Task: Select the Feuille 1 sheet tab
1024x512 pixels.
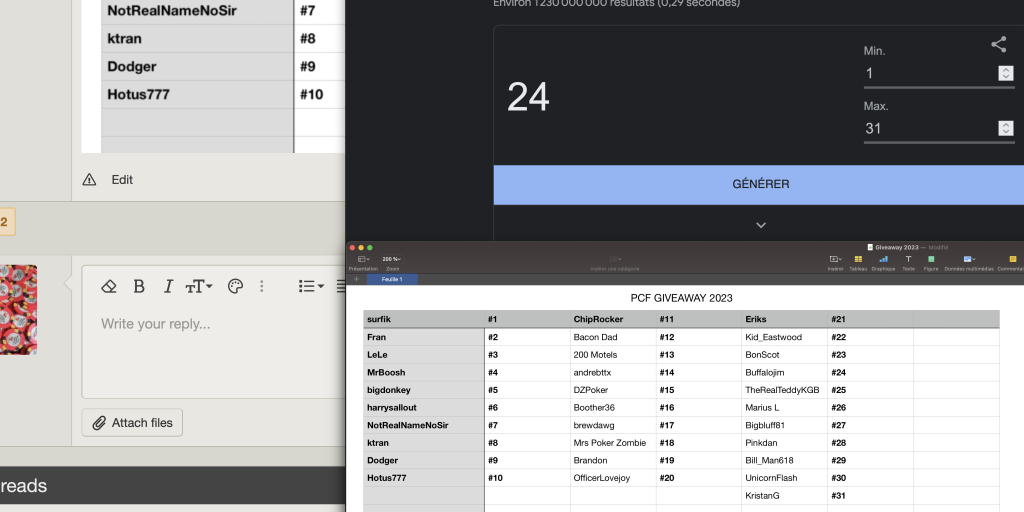Action: tap(392, 280)
